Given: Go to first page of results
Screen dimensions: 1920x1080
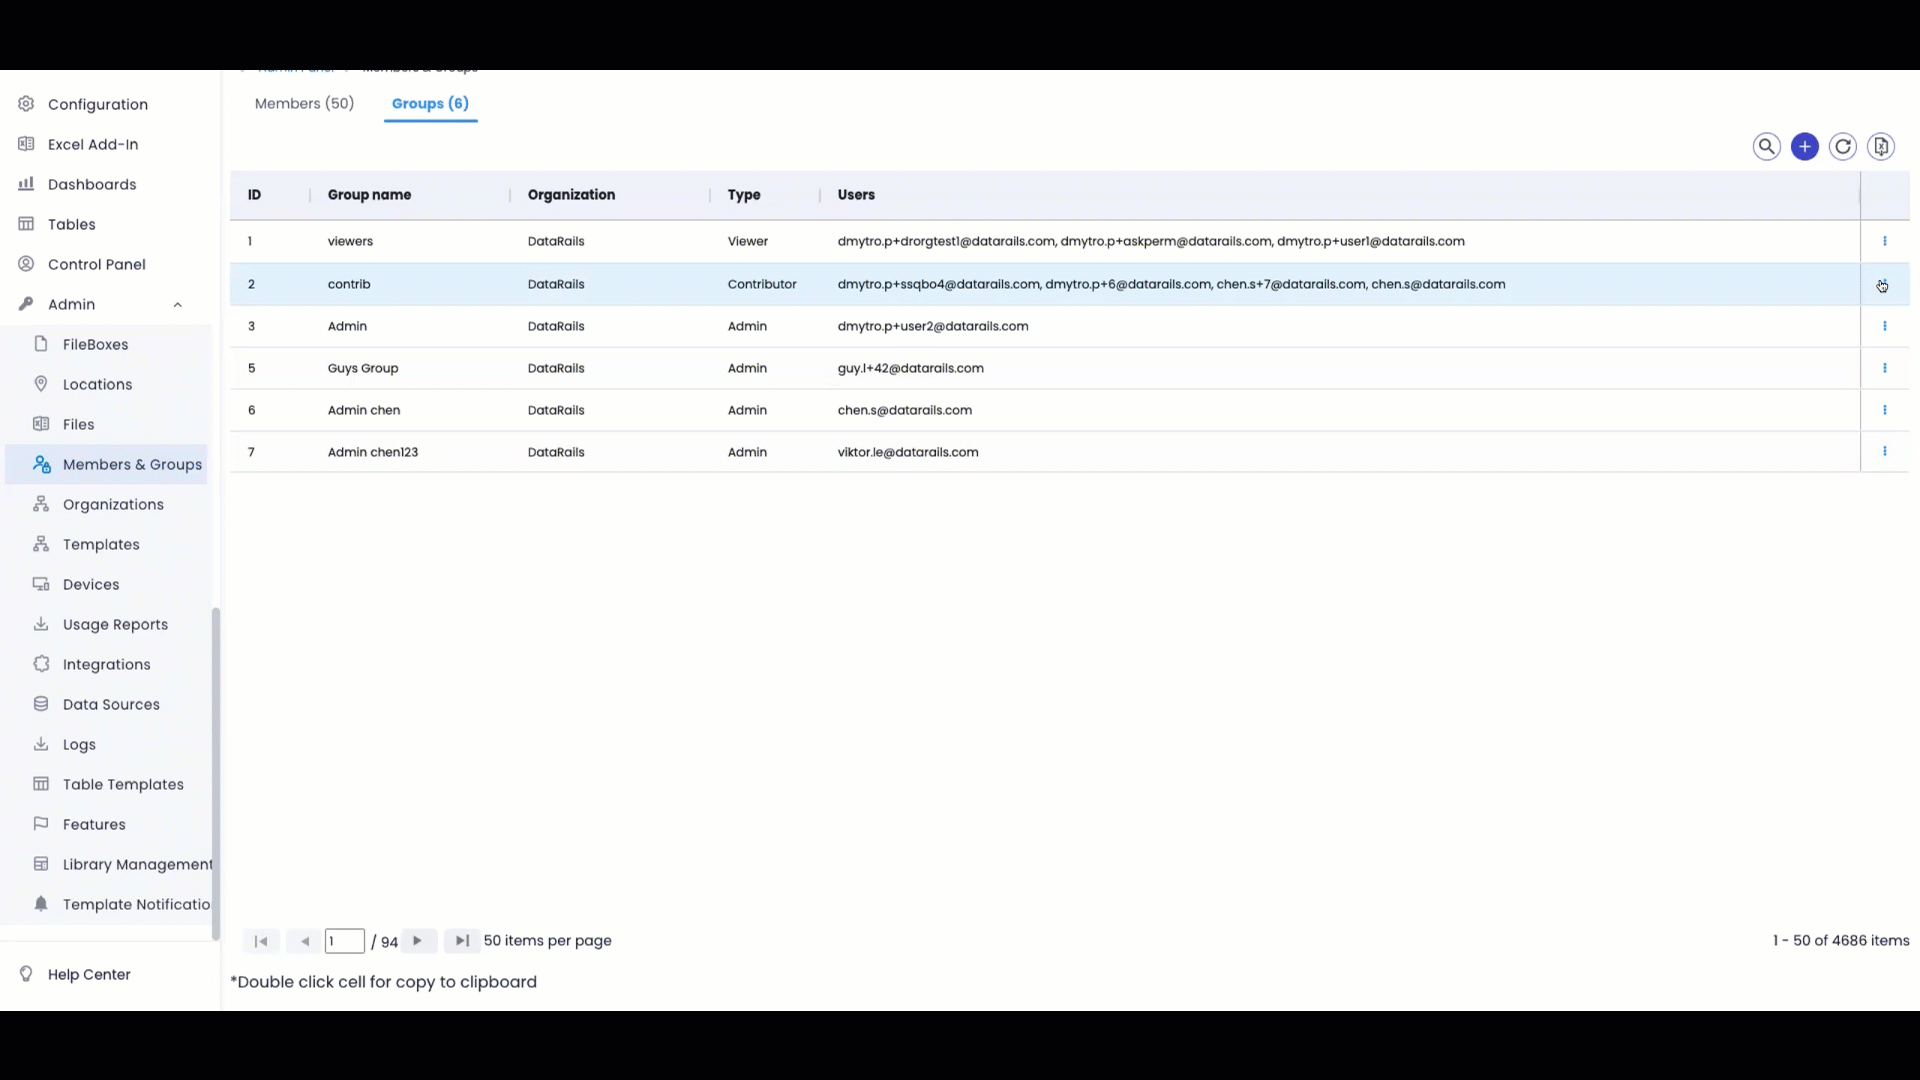Looking at the screenshot, I should click(x=261, y=941).
